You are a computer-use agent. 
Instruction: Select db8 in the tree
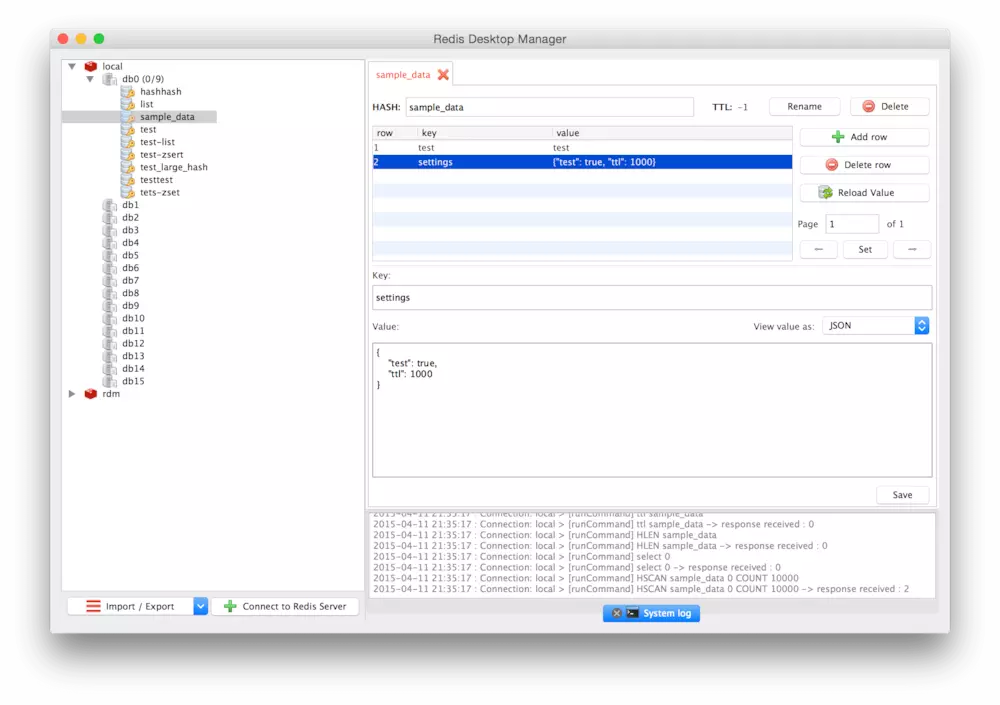(x=130, y=293)
